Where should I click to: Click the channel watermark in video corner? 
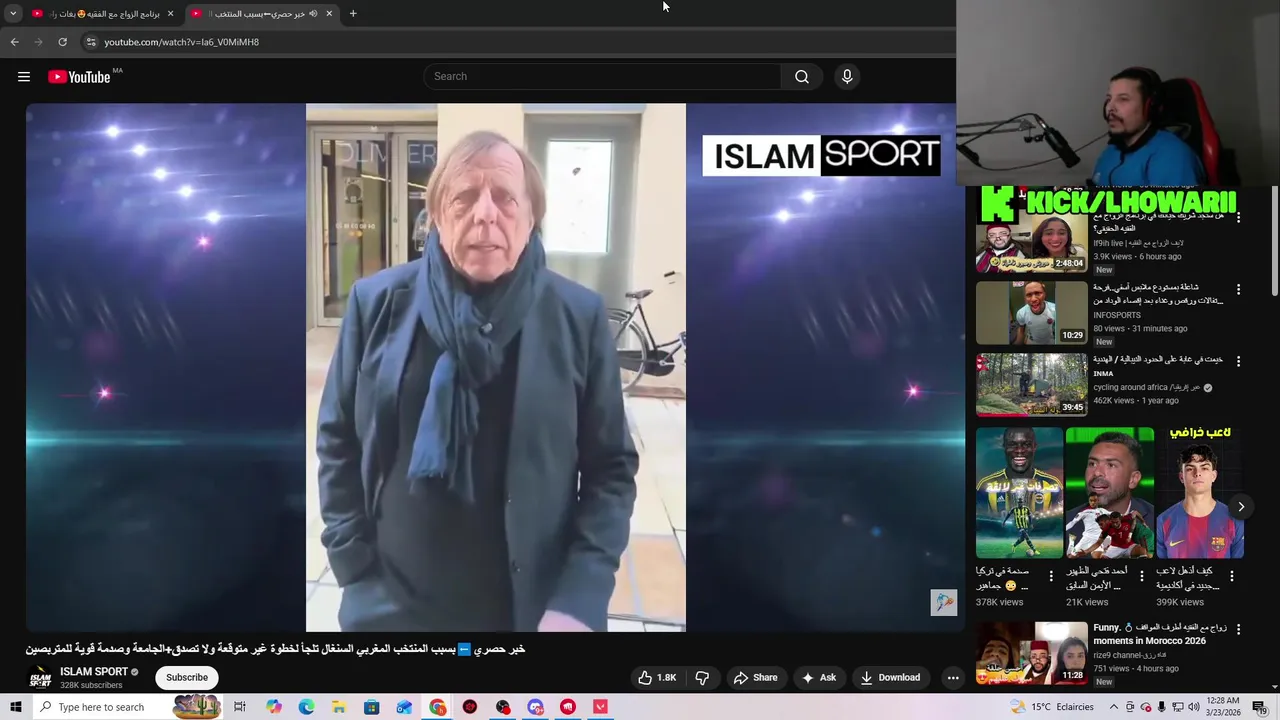(x=944, y=602)
